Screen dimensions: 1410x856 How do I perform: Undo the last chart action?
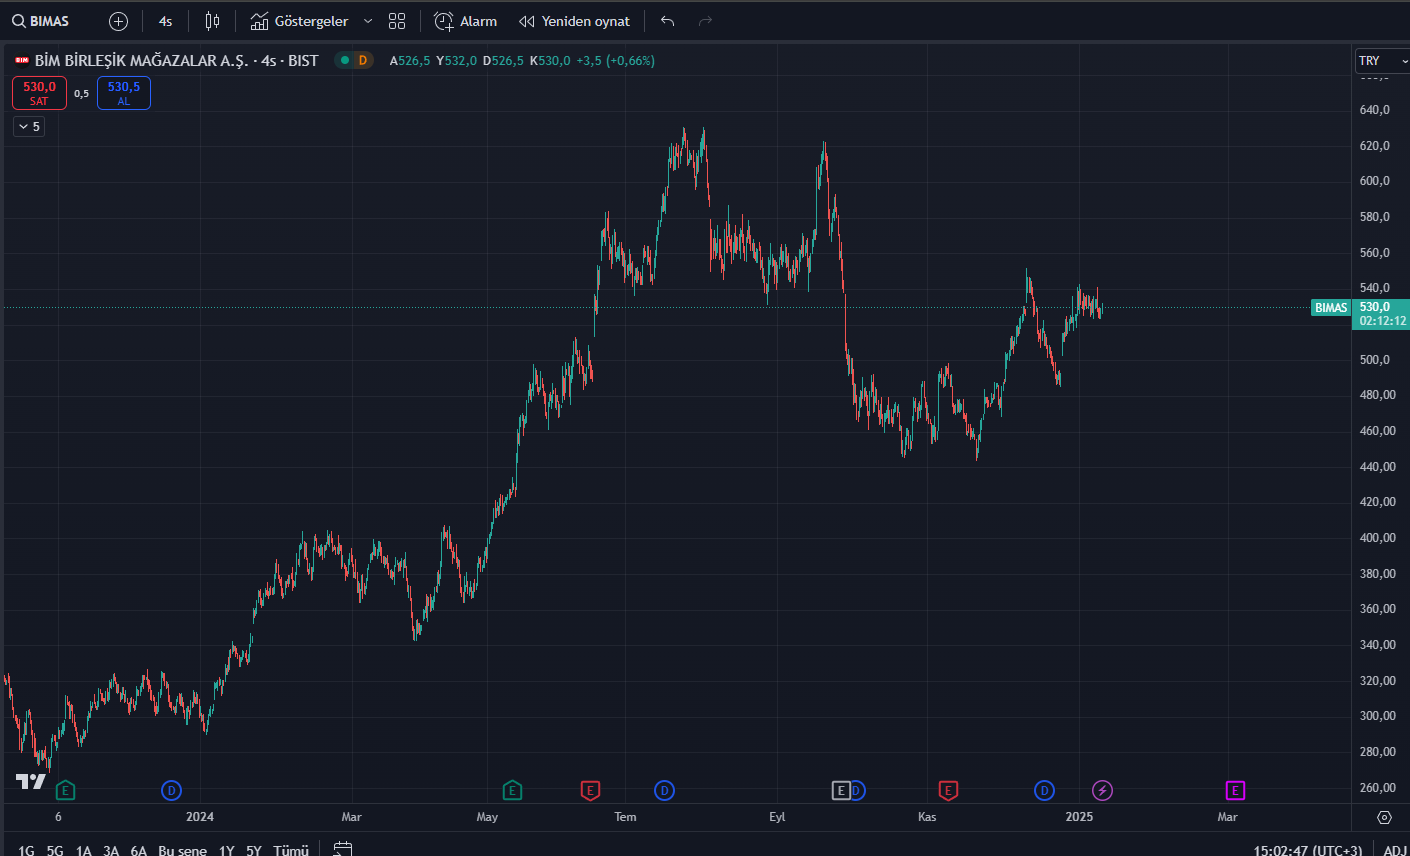[x=668, y=21]
